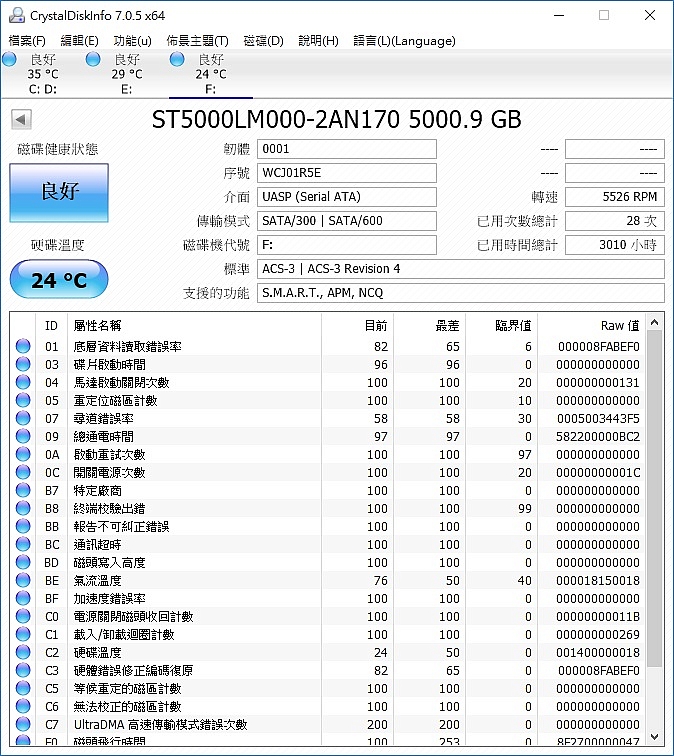
Task: Click the 良好 health status button
Action: pos(59,192)
